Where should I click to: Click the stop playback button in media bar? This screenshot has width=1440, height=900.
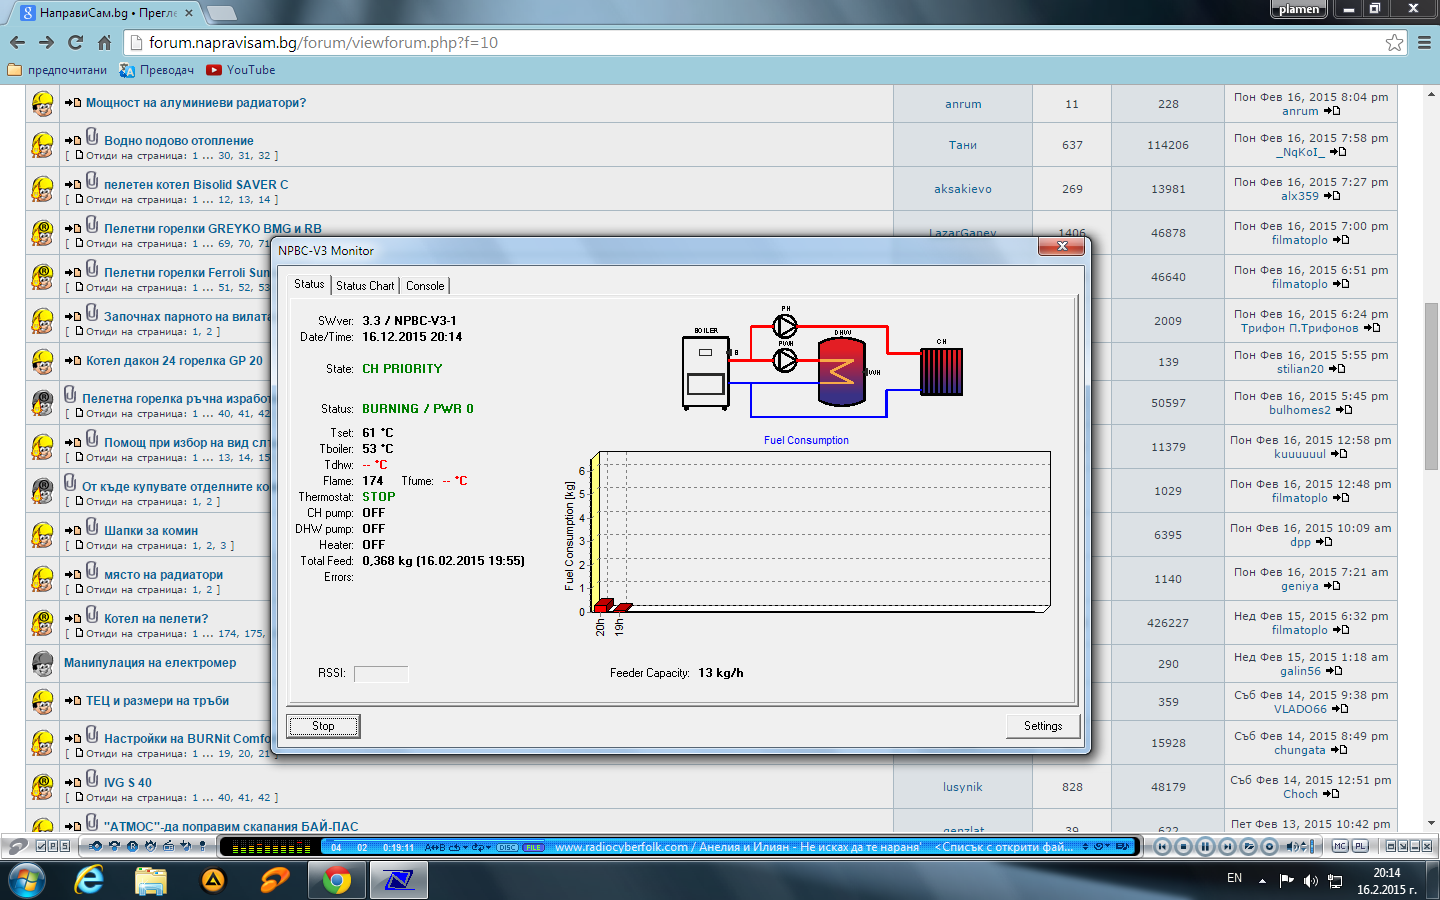pos(1184,846)
